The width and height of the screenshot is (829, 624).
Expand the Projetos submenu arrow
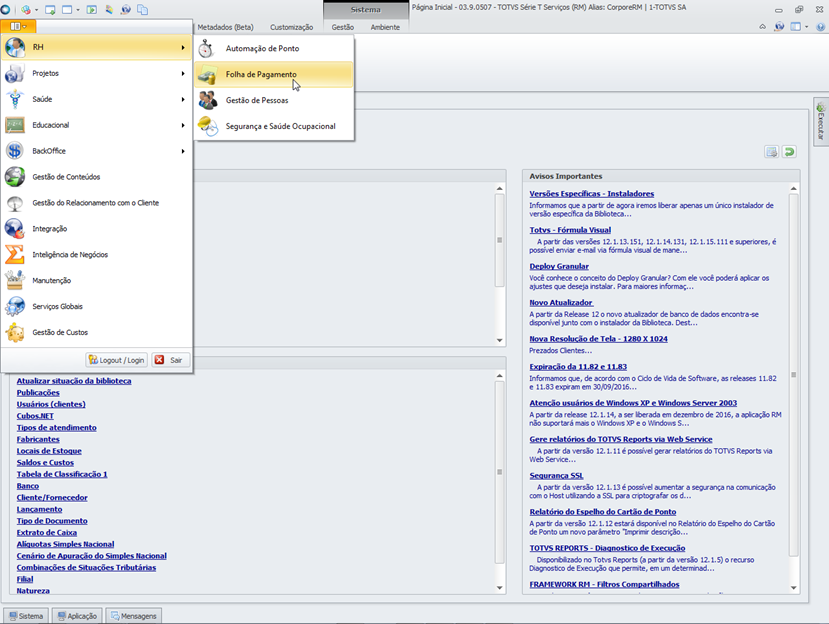click(183, 74)
